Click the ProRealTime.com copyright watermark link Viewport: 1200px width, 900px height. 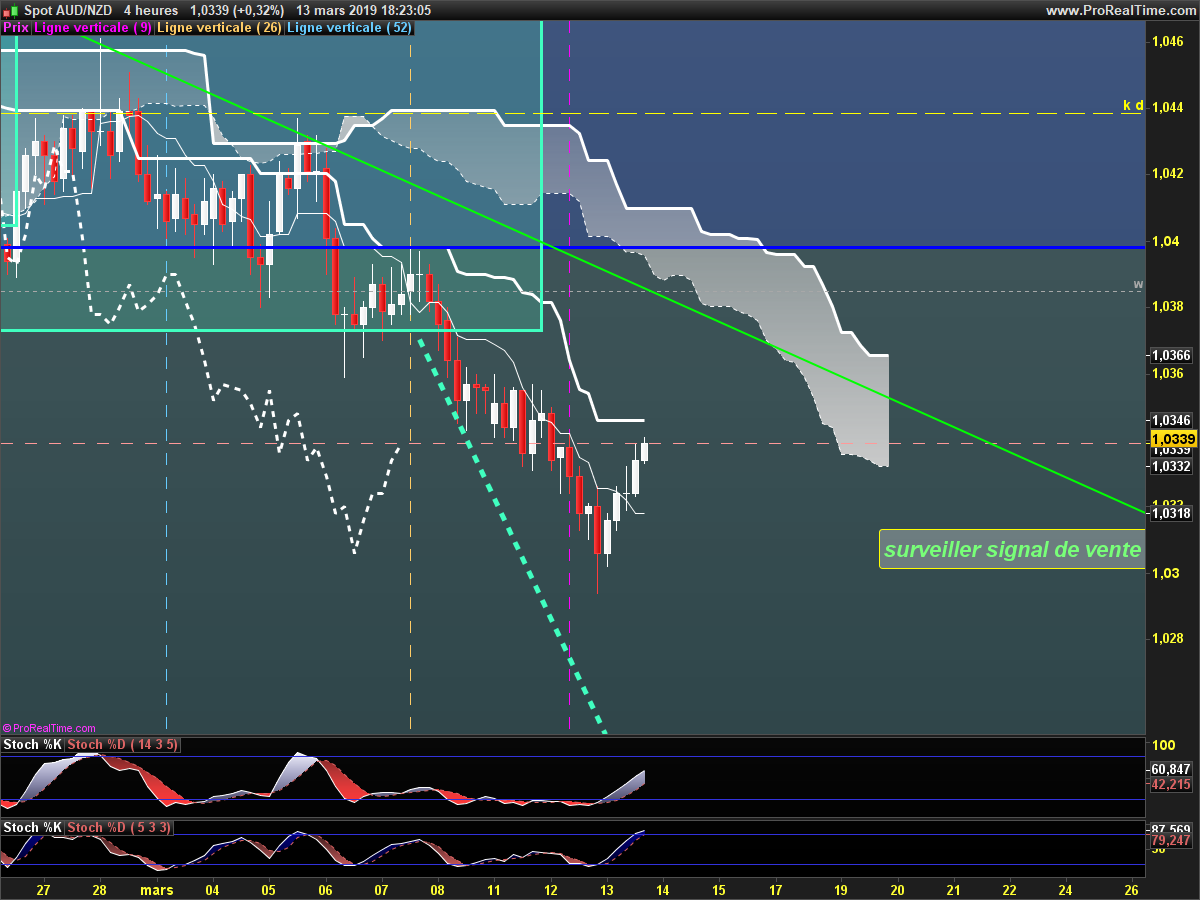pos(49,728)
